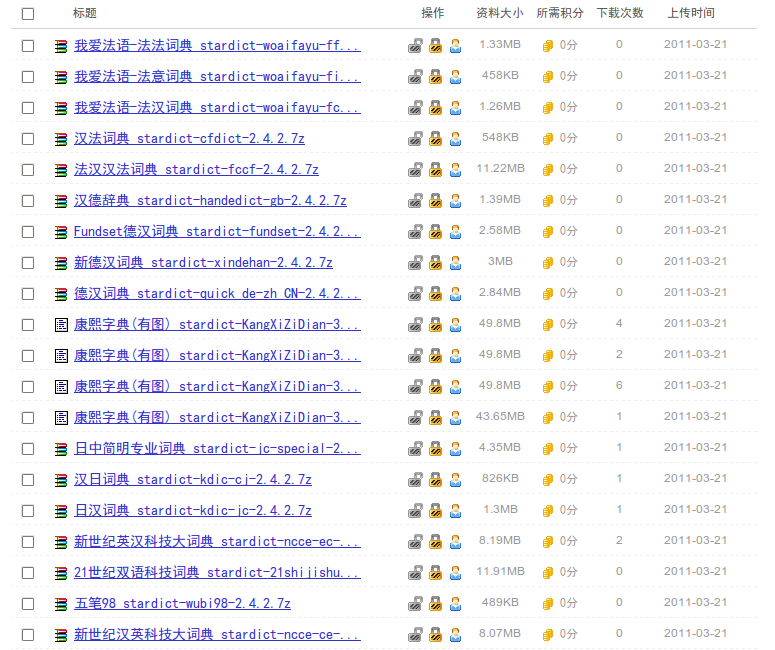Open 汉法词典 stardict-cfdict-2.4.2.7z link

(x=189, y=139)
